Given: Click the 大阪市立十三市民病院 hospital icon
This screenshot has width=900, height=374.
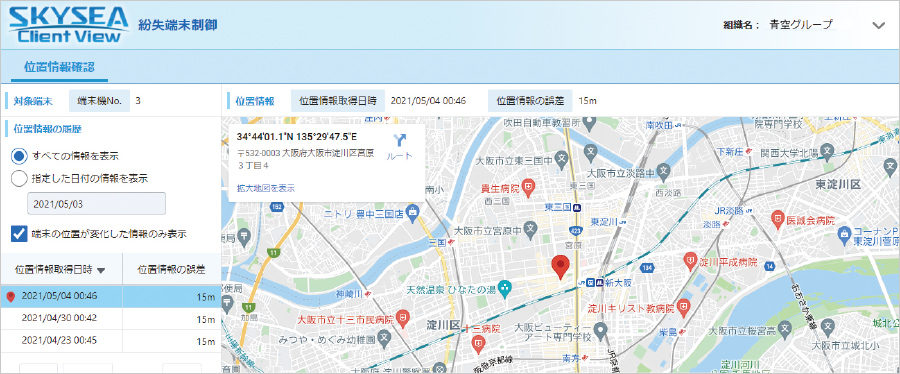Looking at the screenshot, I should 403,317.
